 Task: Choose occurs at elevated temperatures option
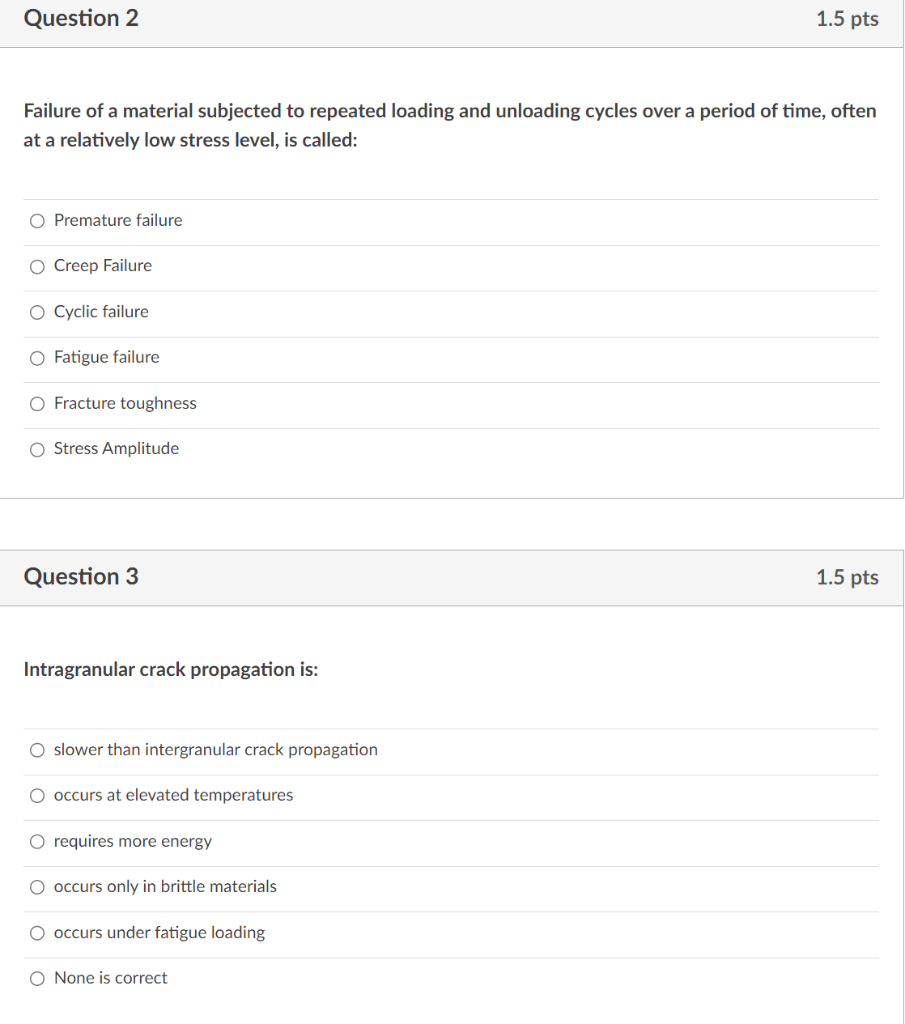(37, 795)
